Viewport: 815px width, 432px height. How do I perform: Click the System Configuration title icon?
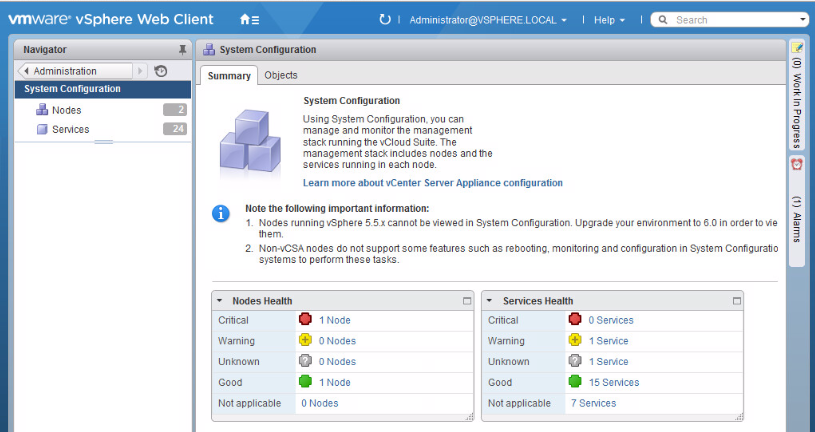click(209, 50)
